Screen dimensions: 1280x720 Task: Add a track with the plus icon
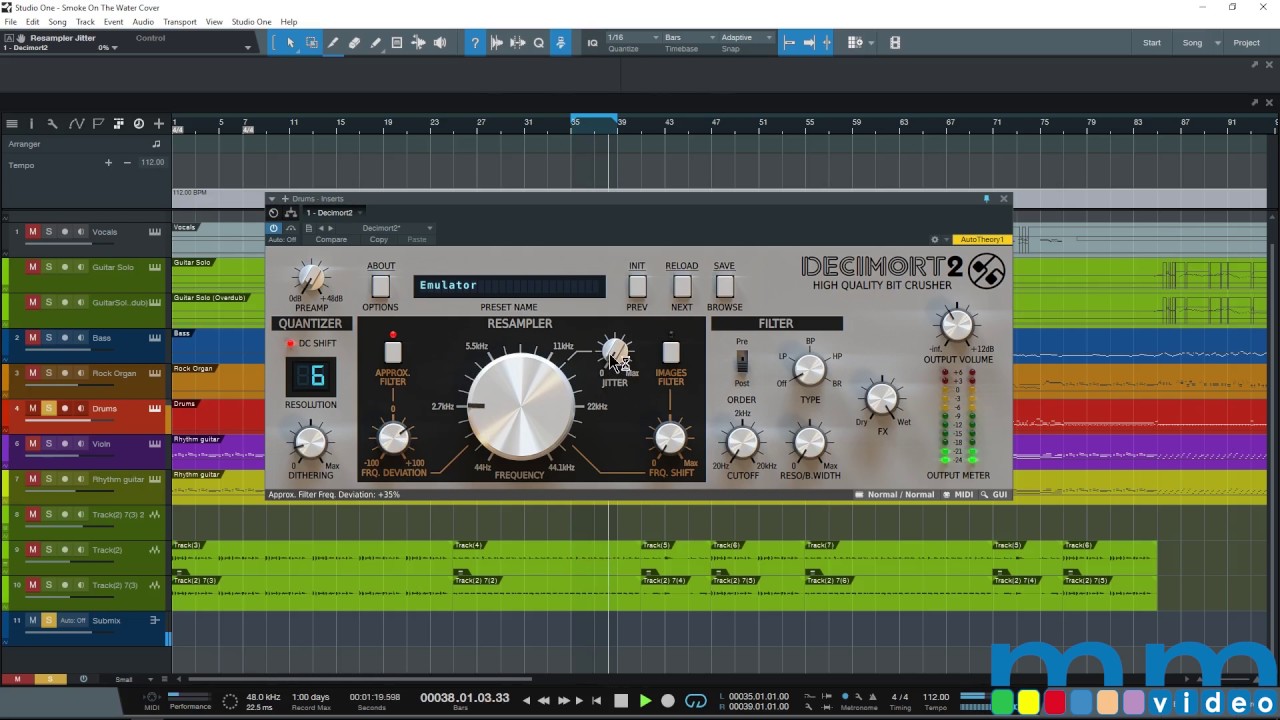click(x=159, y=124)
